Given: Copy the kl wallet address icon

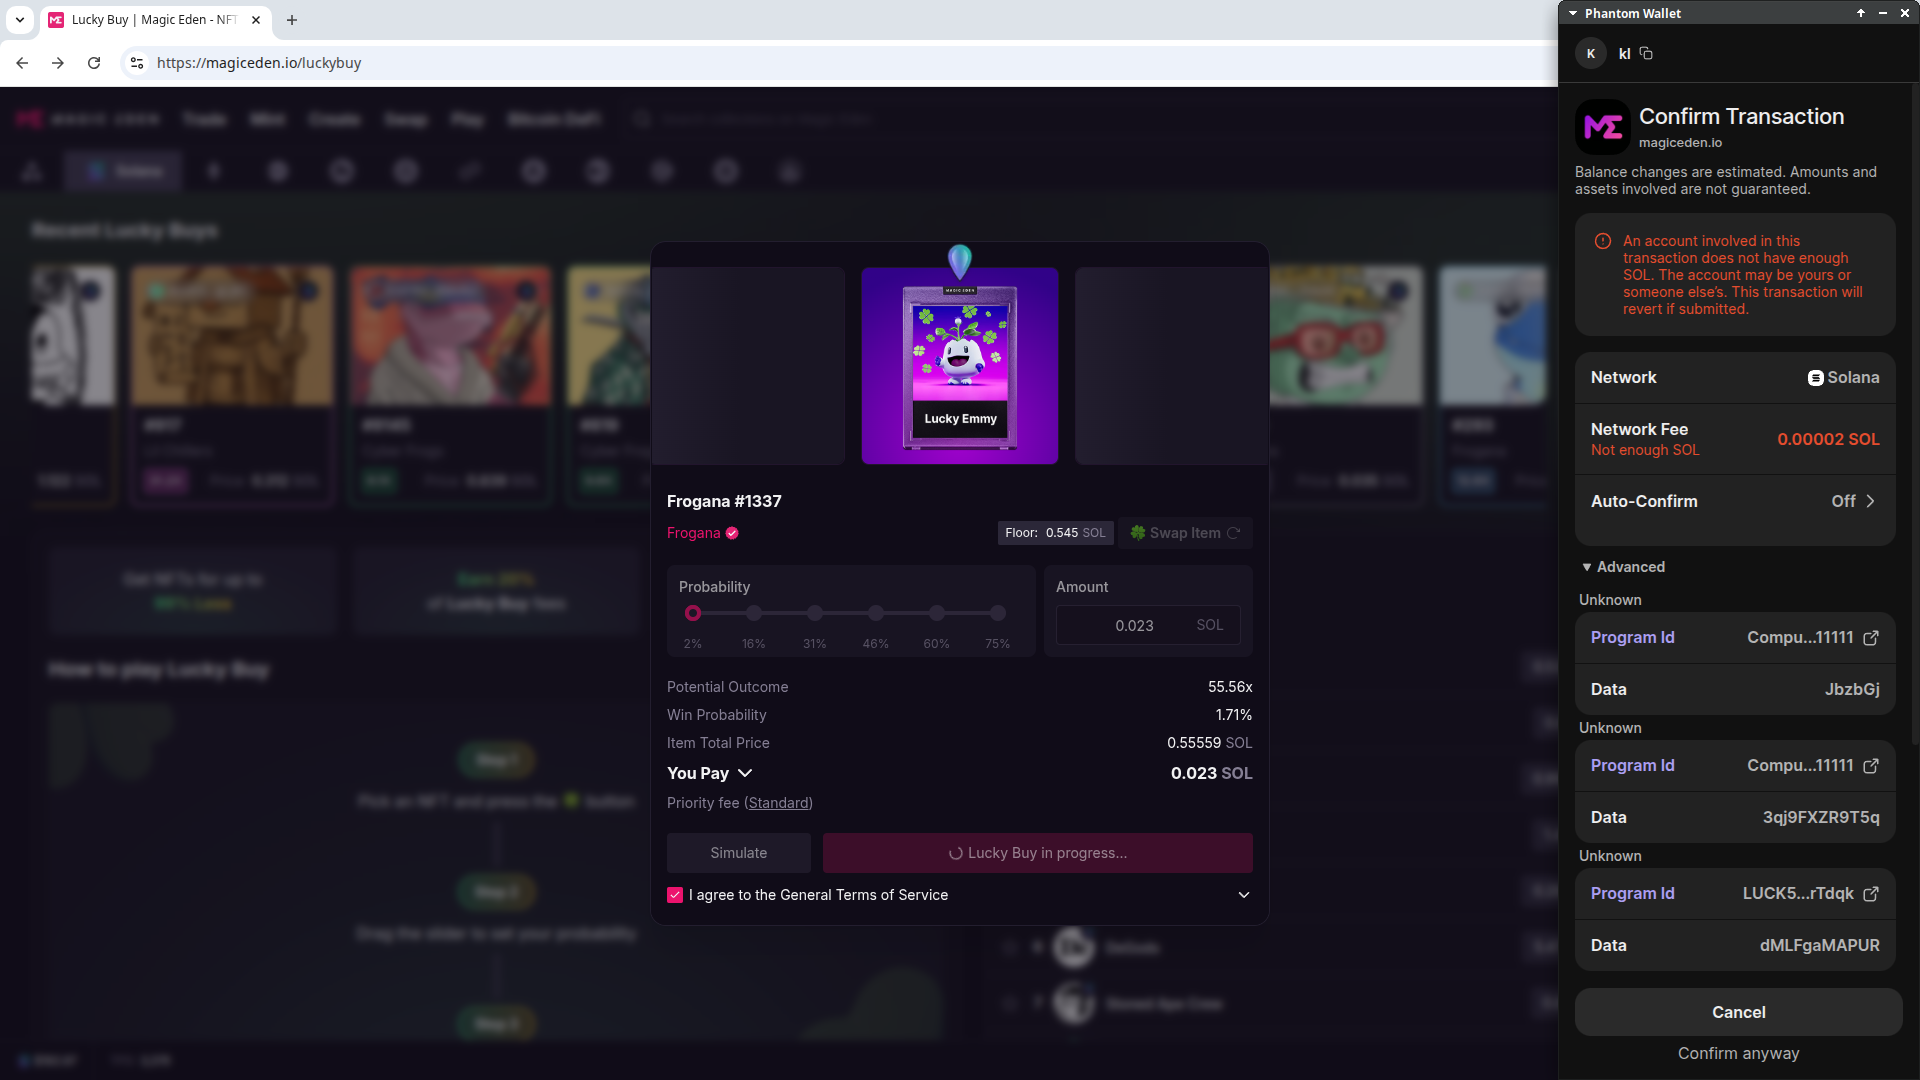Looking at the screenshot, I should (x=1646, y=54).
